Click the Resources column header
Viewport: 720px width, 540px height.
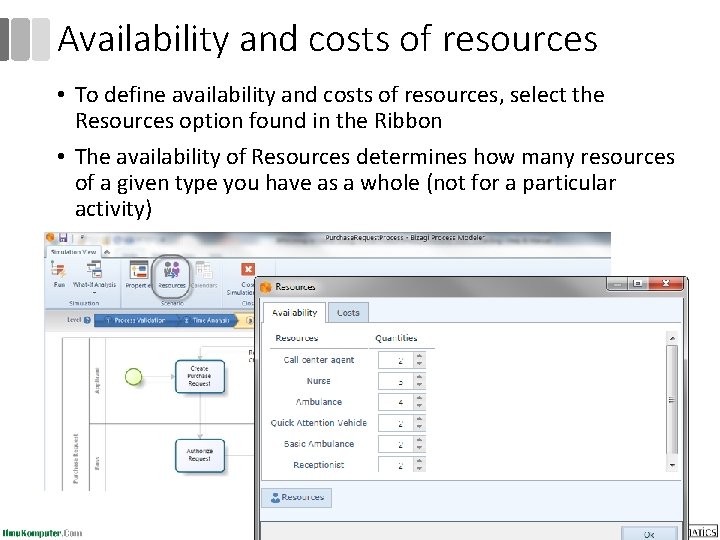297,338
